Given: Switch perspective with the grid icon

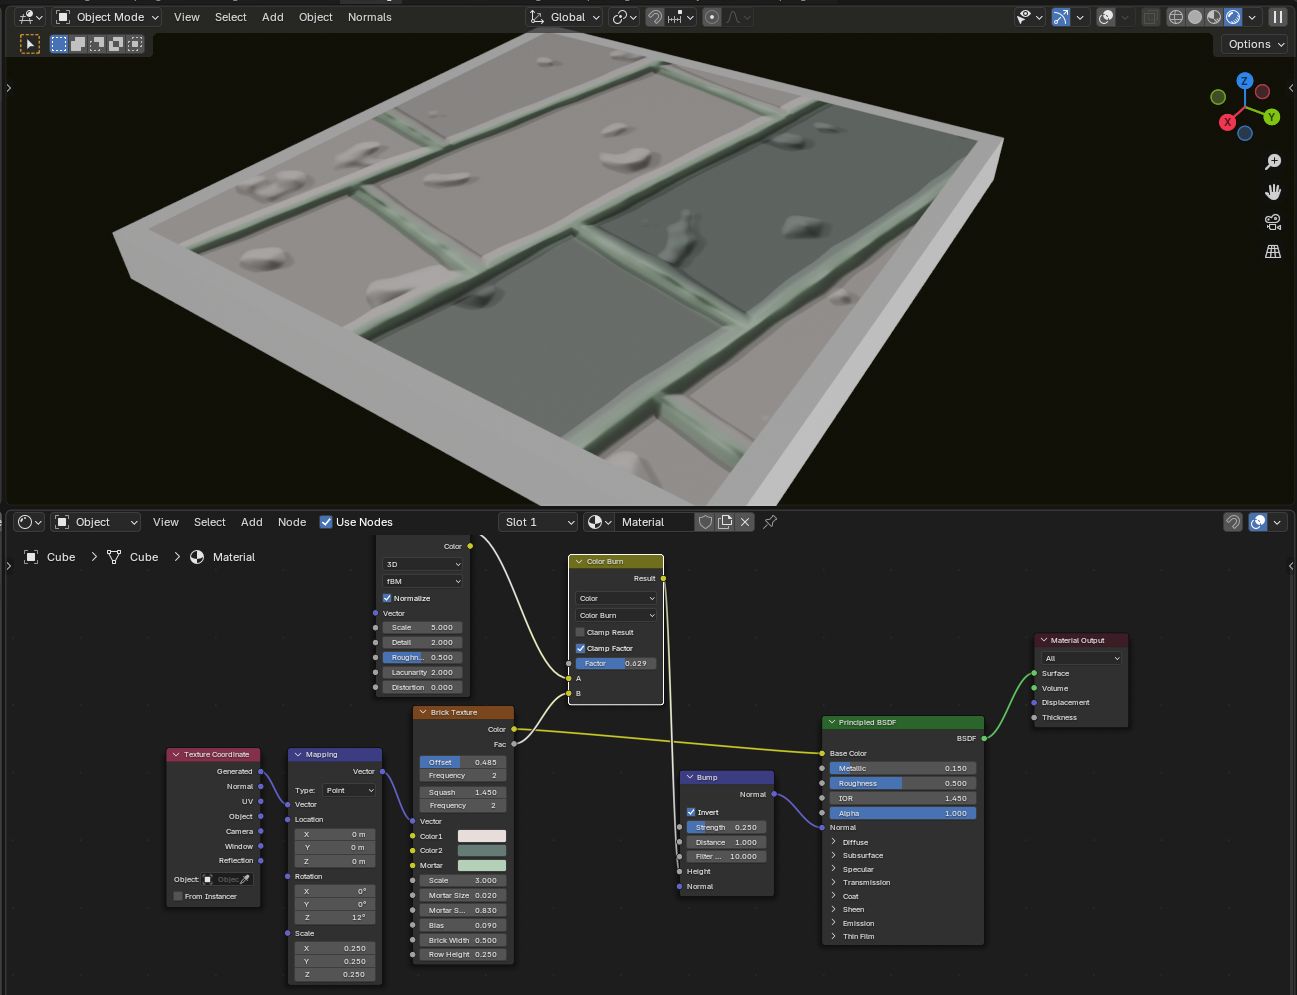Looking at the screenshot, I should coord(1273,252).
